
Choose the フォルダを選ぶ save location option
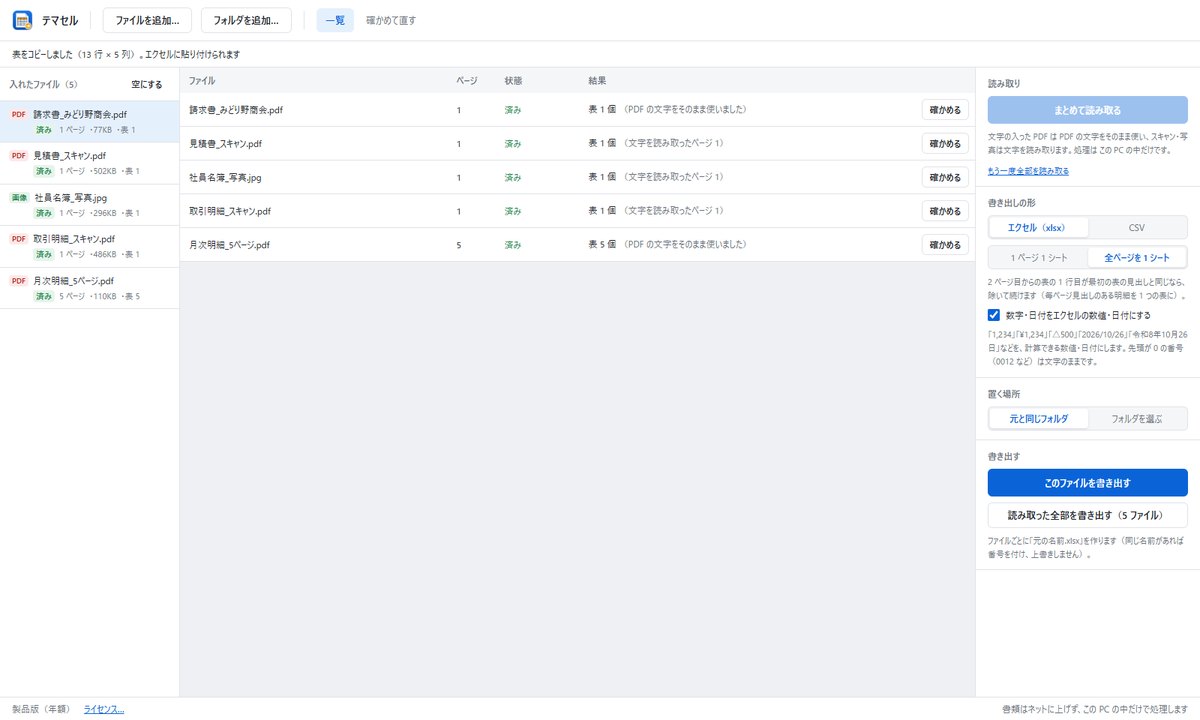coord(1136,419)
